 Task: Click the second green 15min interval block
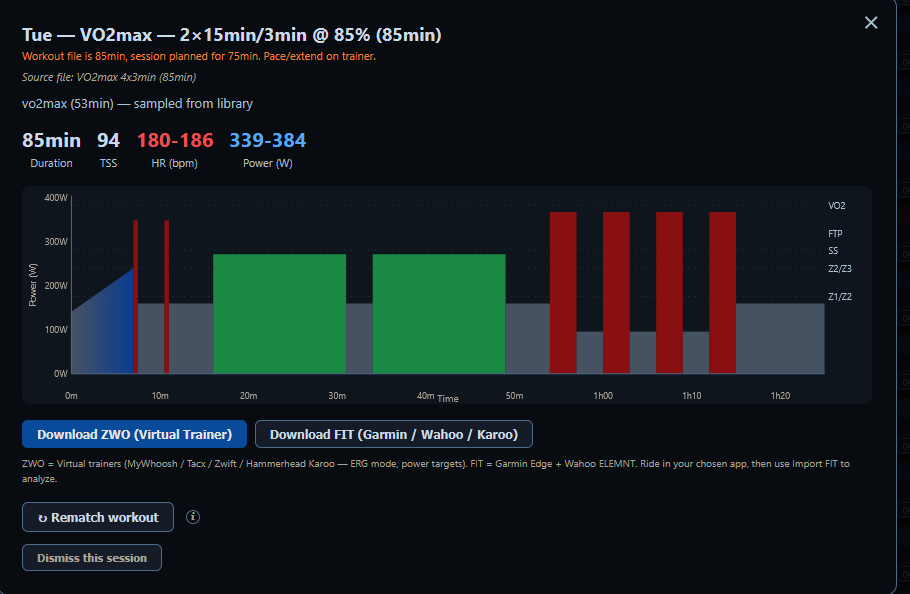439,314
